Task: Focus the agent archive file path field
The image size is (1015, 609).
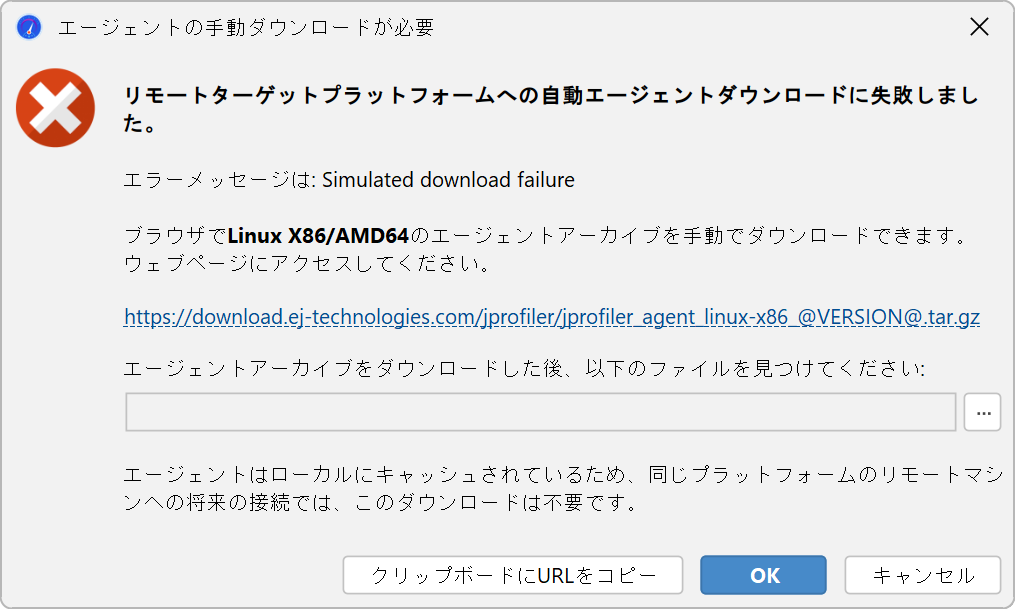Action: coord(541,412)
